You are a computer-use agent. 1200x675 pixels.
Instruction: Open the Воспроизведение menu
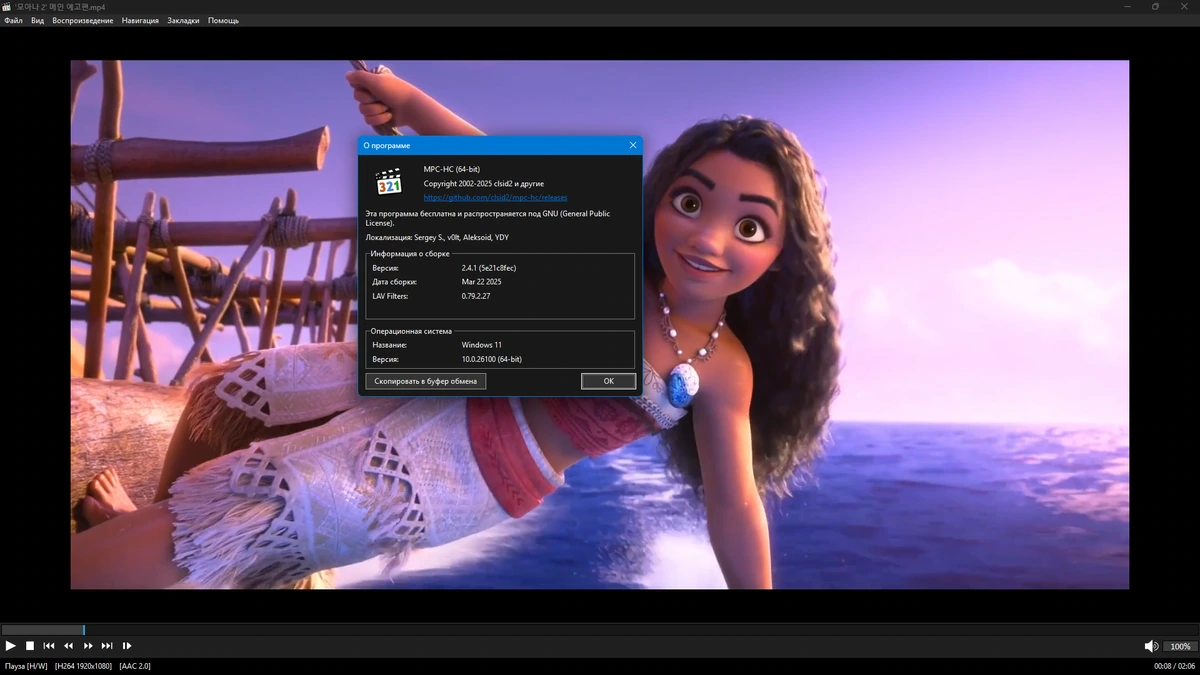point(83,20)
